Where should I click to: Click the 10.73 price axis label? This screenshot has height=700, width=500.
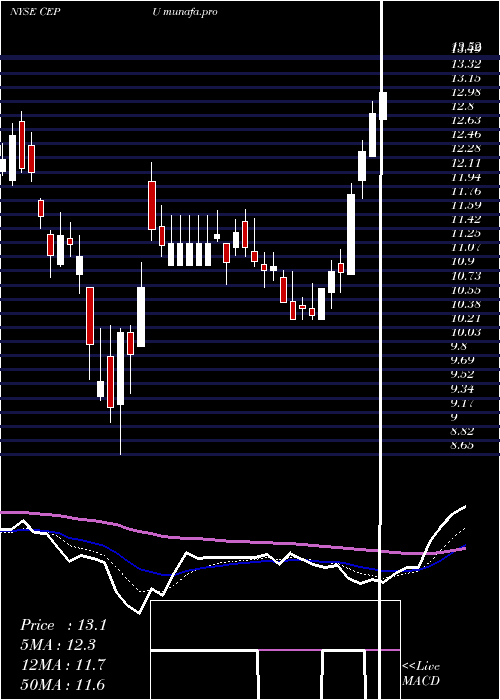click(466, 276)
